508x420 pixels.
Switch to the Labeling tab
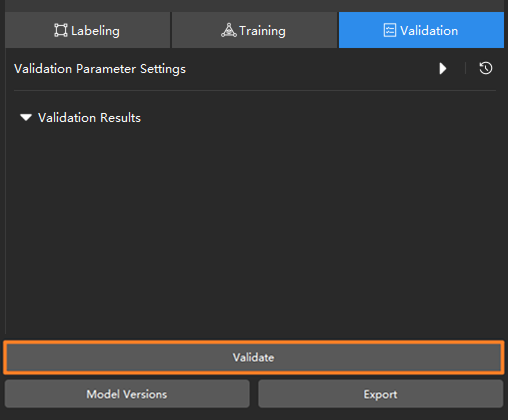87,30
